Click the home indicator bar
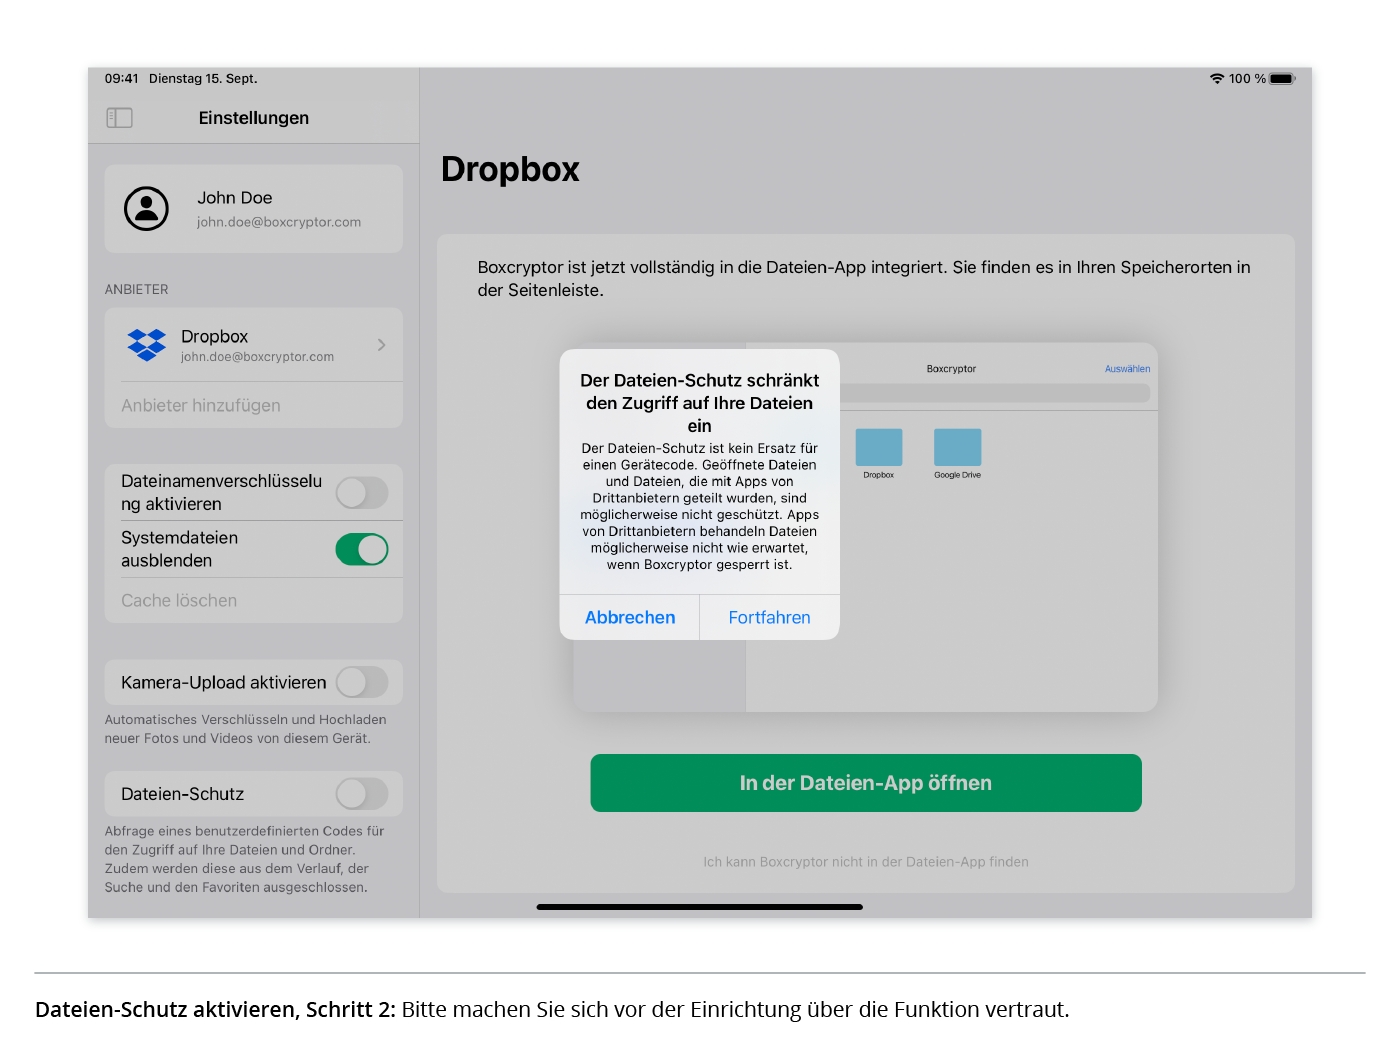 pos(700,907)
